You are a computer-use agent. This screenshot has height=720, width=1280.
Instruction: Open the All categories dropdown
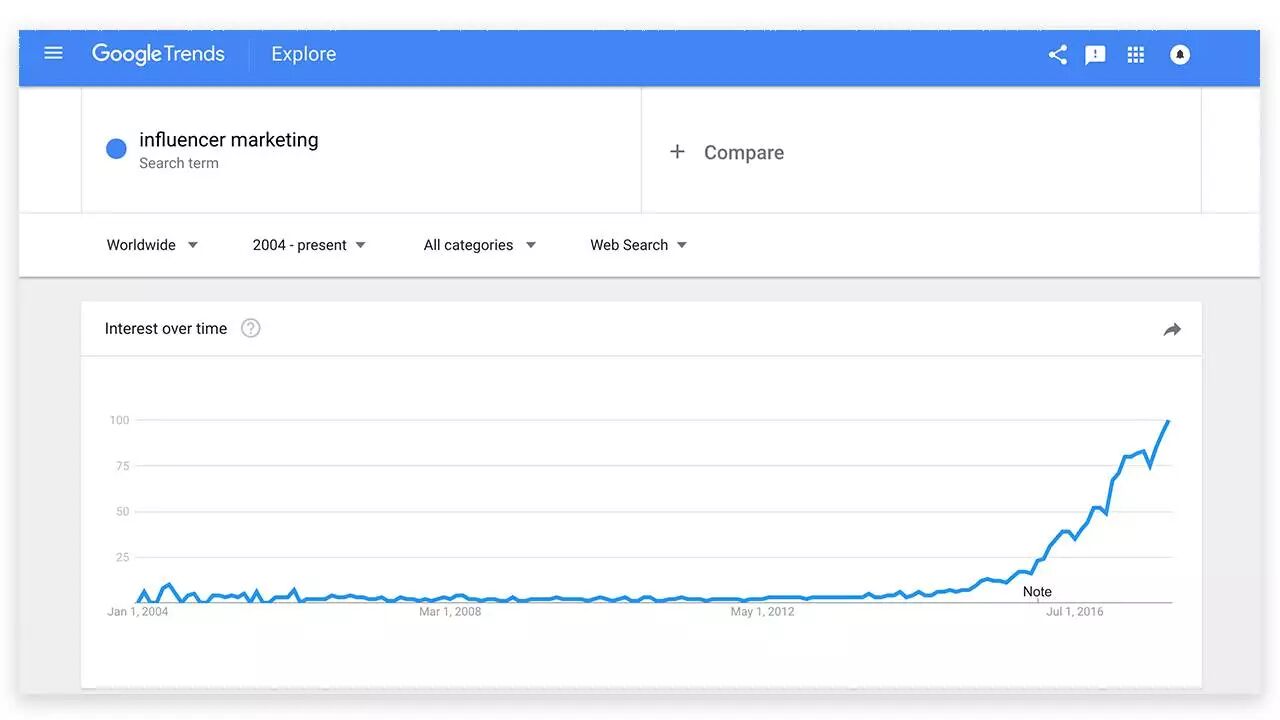[479, 245]
